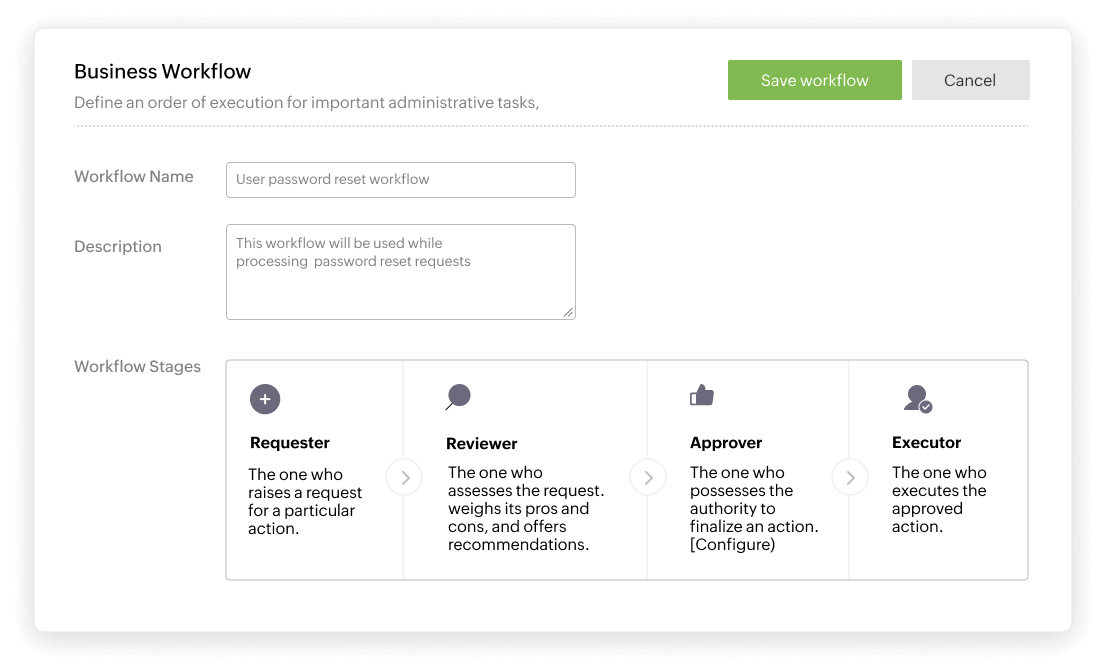Click the thumbs-up icon above Approver
Image resolution: width=1104 pixels, height=670 pixels.
coord(701,396)
